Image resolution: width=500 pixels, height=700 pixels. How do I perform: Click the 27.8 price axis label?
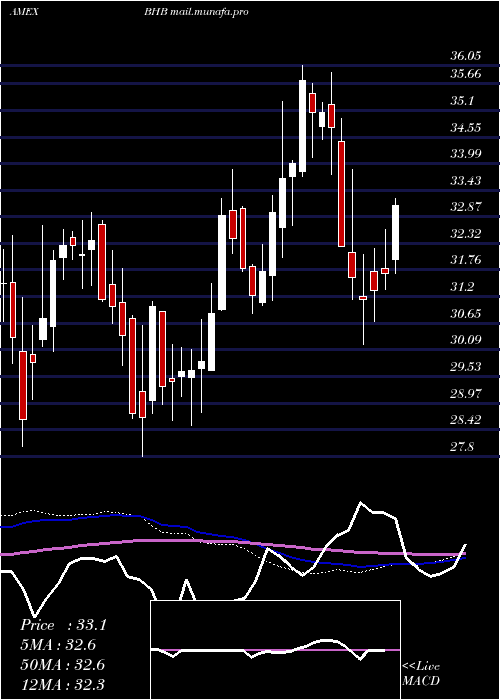coord(462,446)
